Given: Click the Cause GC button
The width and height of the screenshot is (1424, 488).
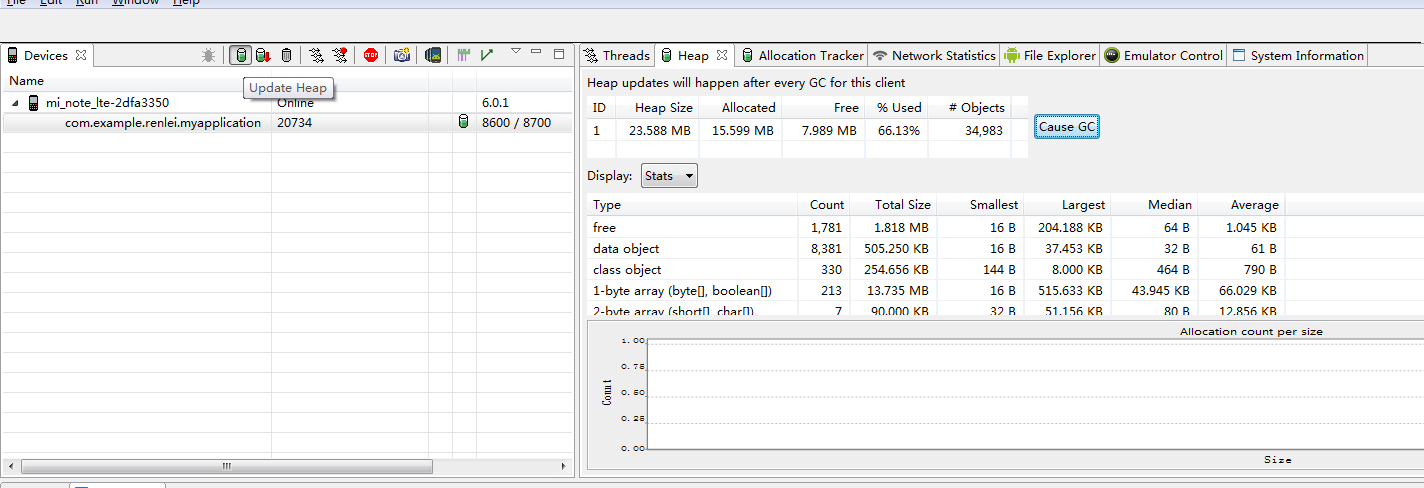Looking at the screenshot, I should pos(1068,127).
